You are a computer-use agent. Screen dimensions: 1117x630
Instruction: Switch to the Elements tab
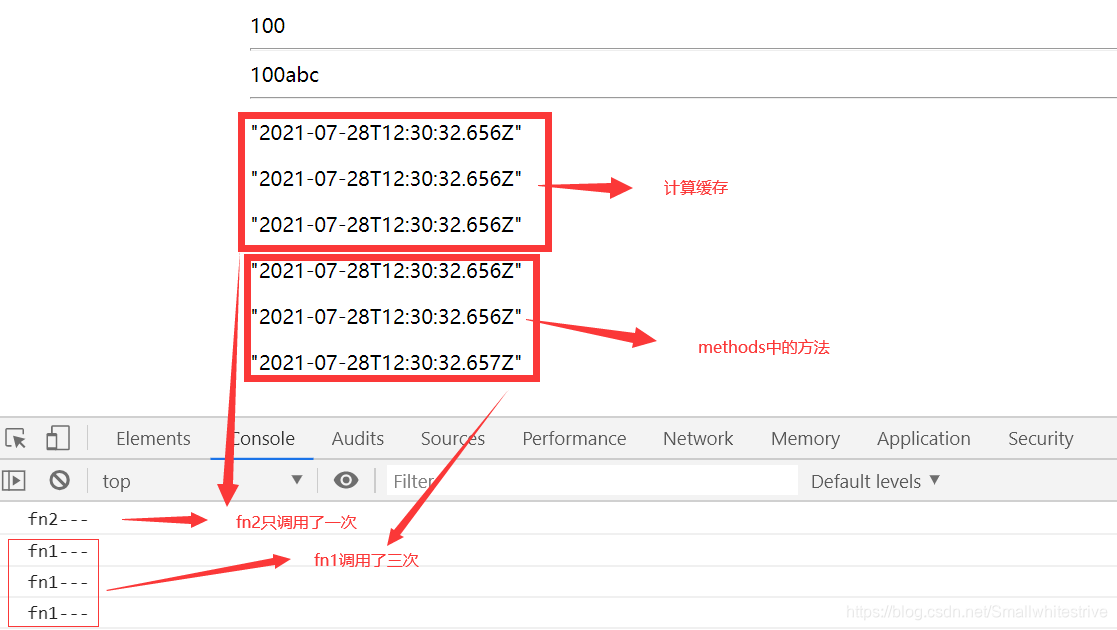pos(153,439)
